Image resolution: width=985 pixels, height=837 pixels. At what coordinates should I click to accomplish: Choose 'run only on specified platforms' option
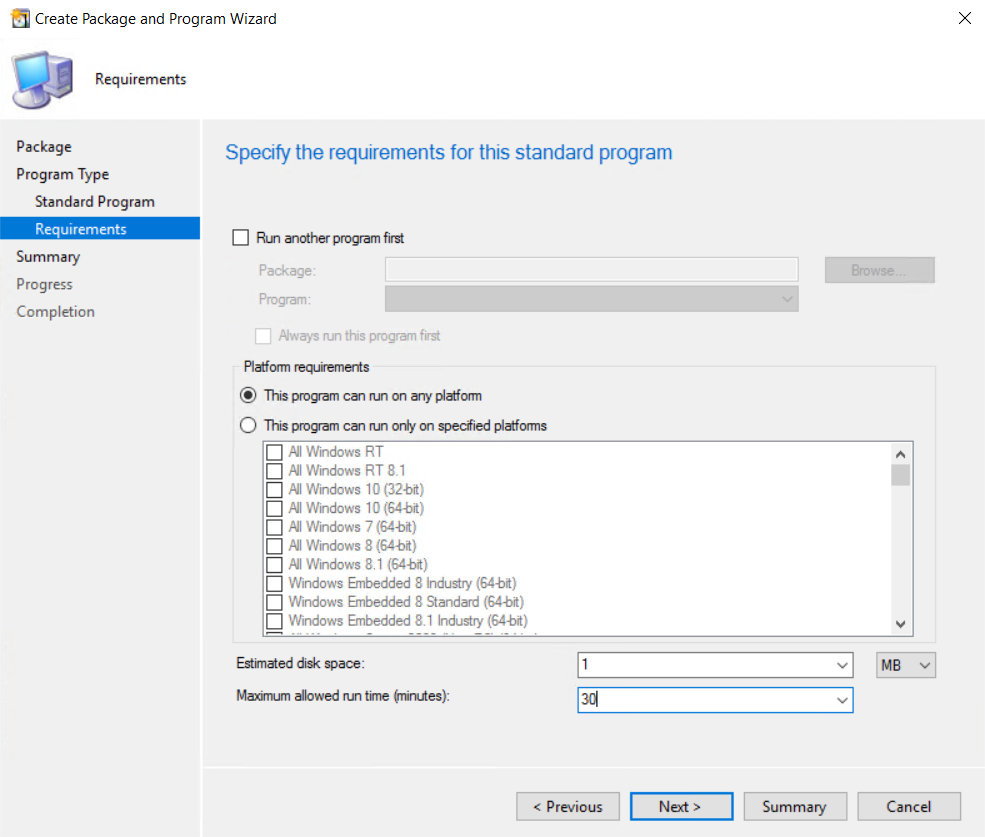coord(249,425)
